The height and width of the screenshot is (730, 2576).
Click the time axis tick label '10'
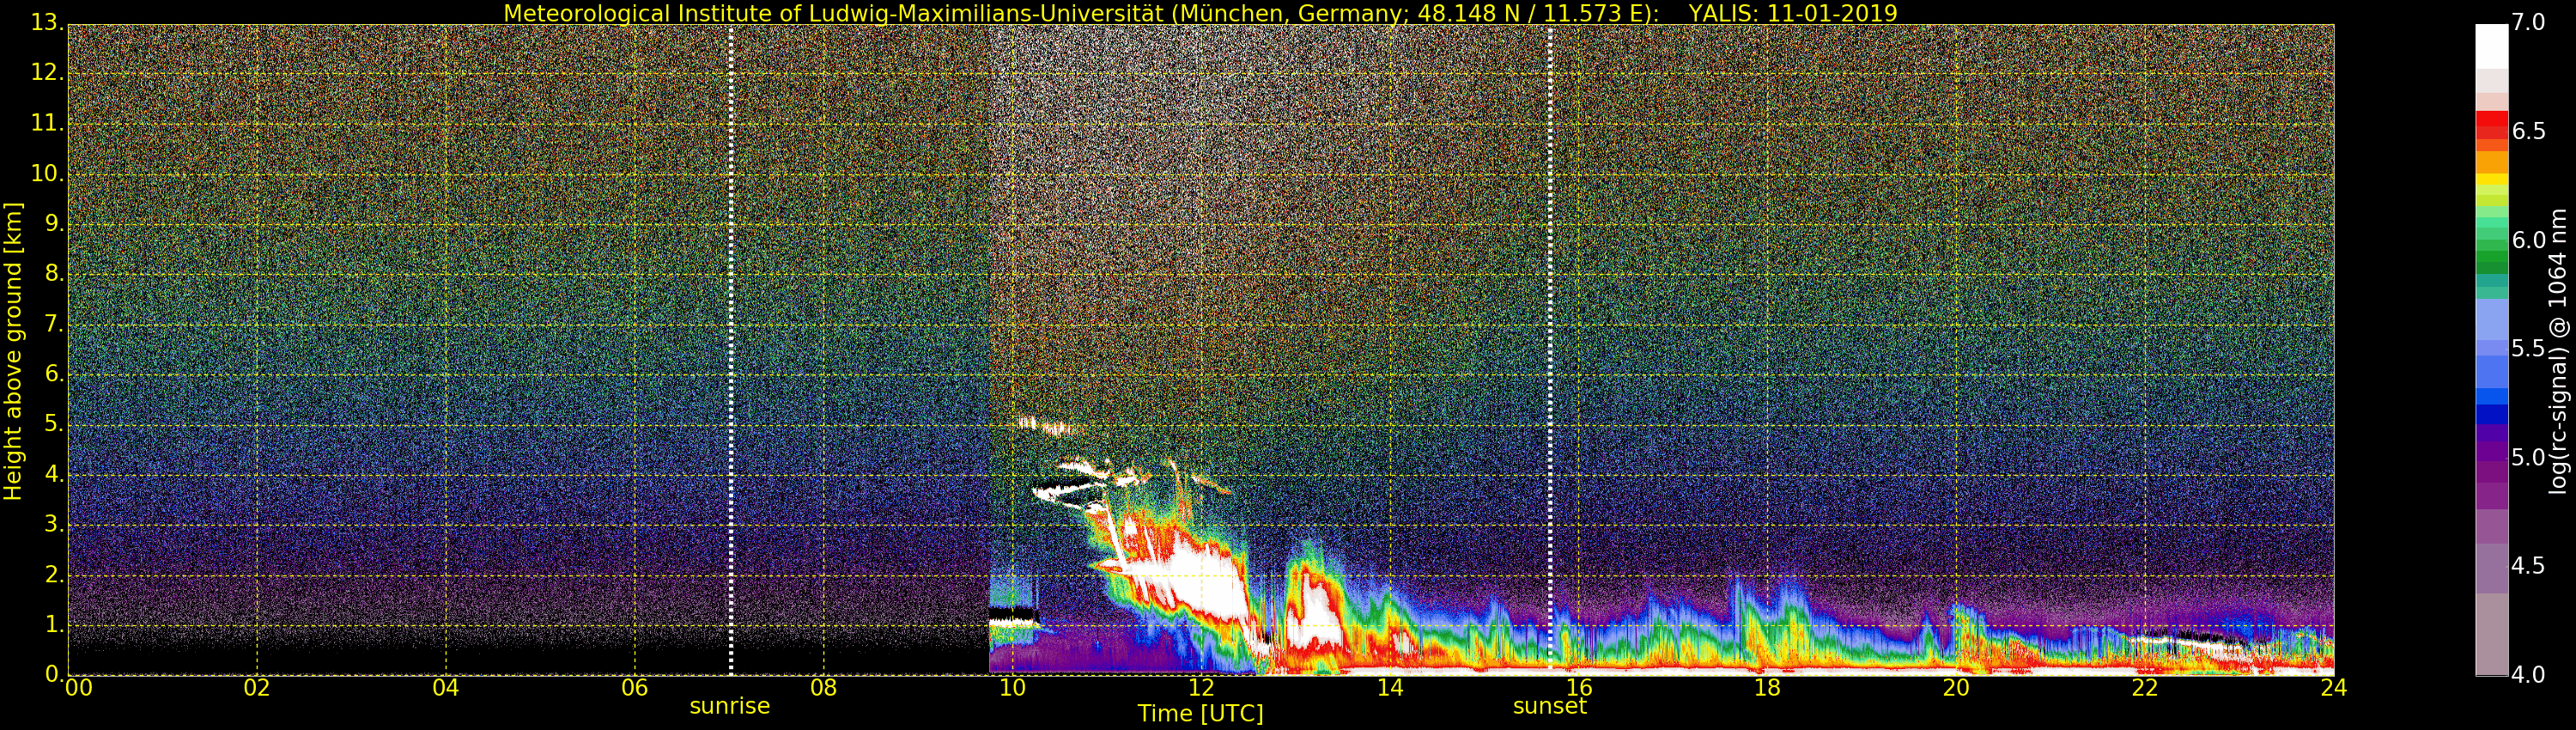[x=1013, y=688]
